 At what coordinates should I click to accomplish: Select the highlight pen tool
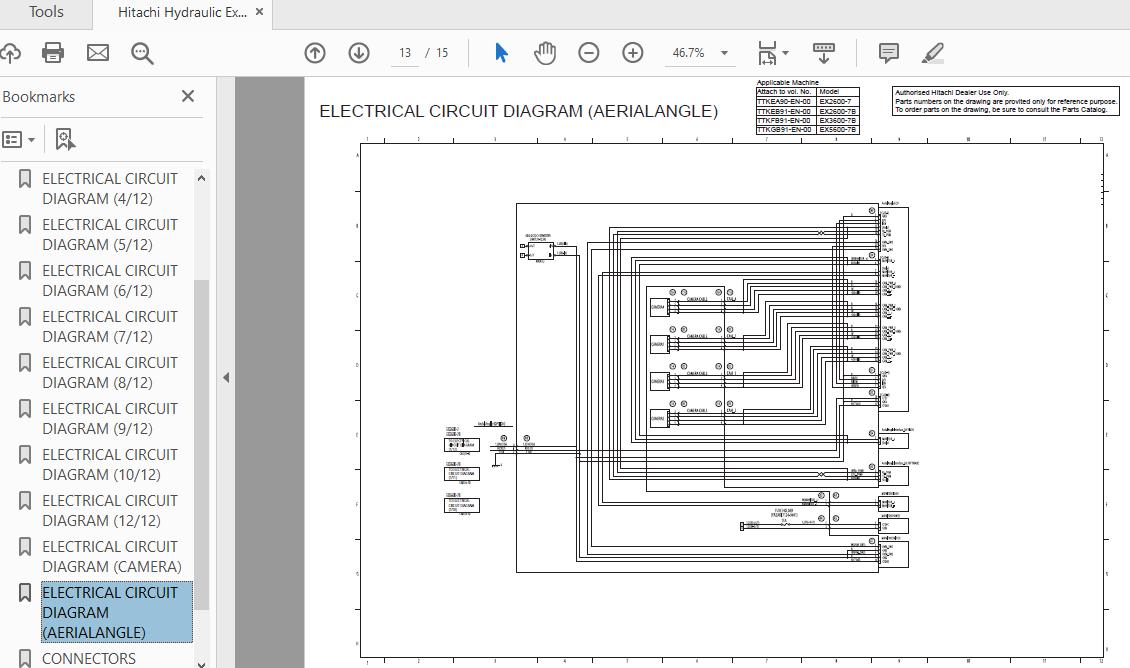933,53
